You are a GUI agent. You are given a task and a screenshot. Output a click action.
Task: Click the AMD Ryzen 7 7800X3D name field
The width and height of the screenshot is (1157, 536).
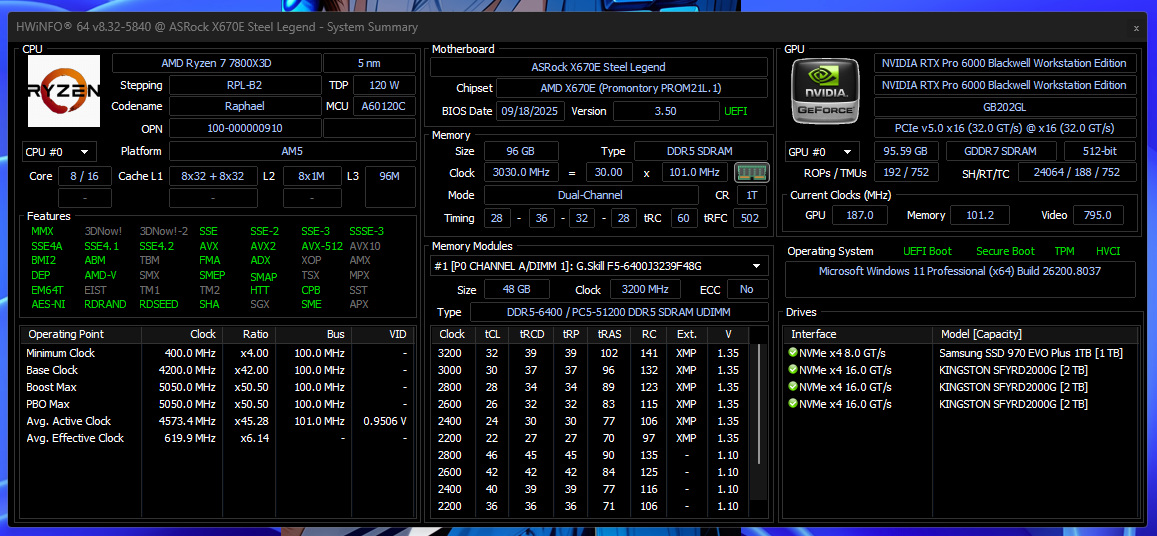(x=217, y=63)
